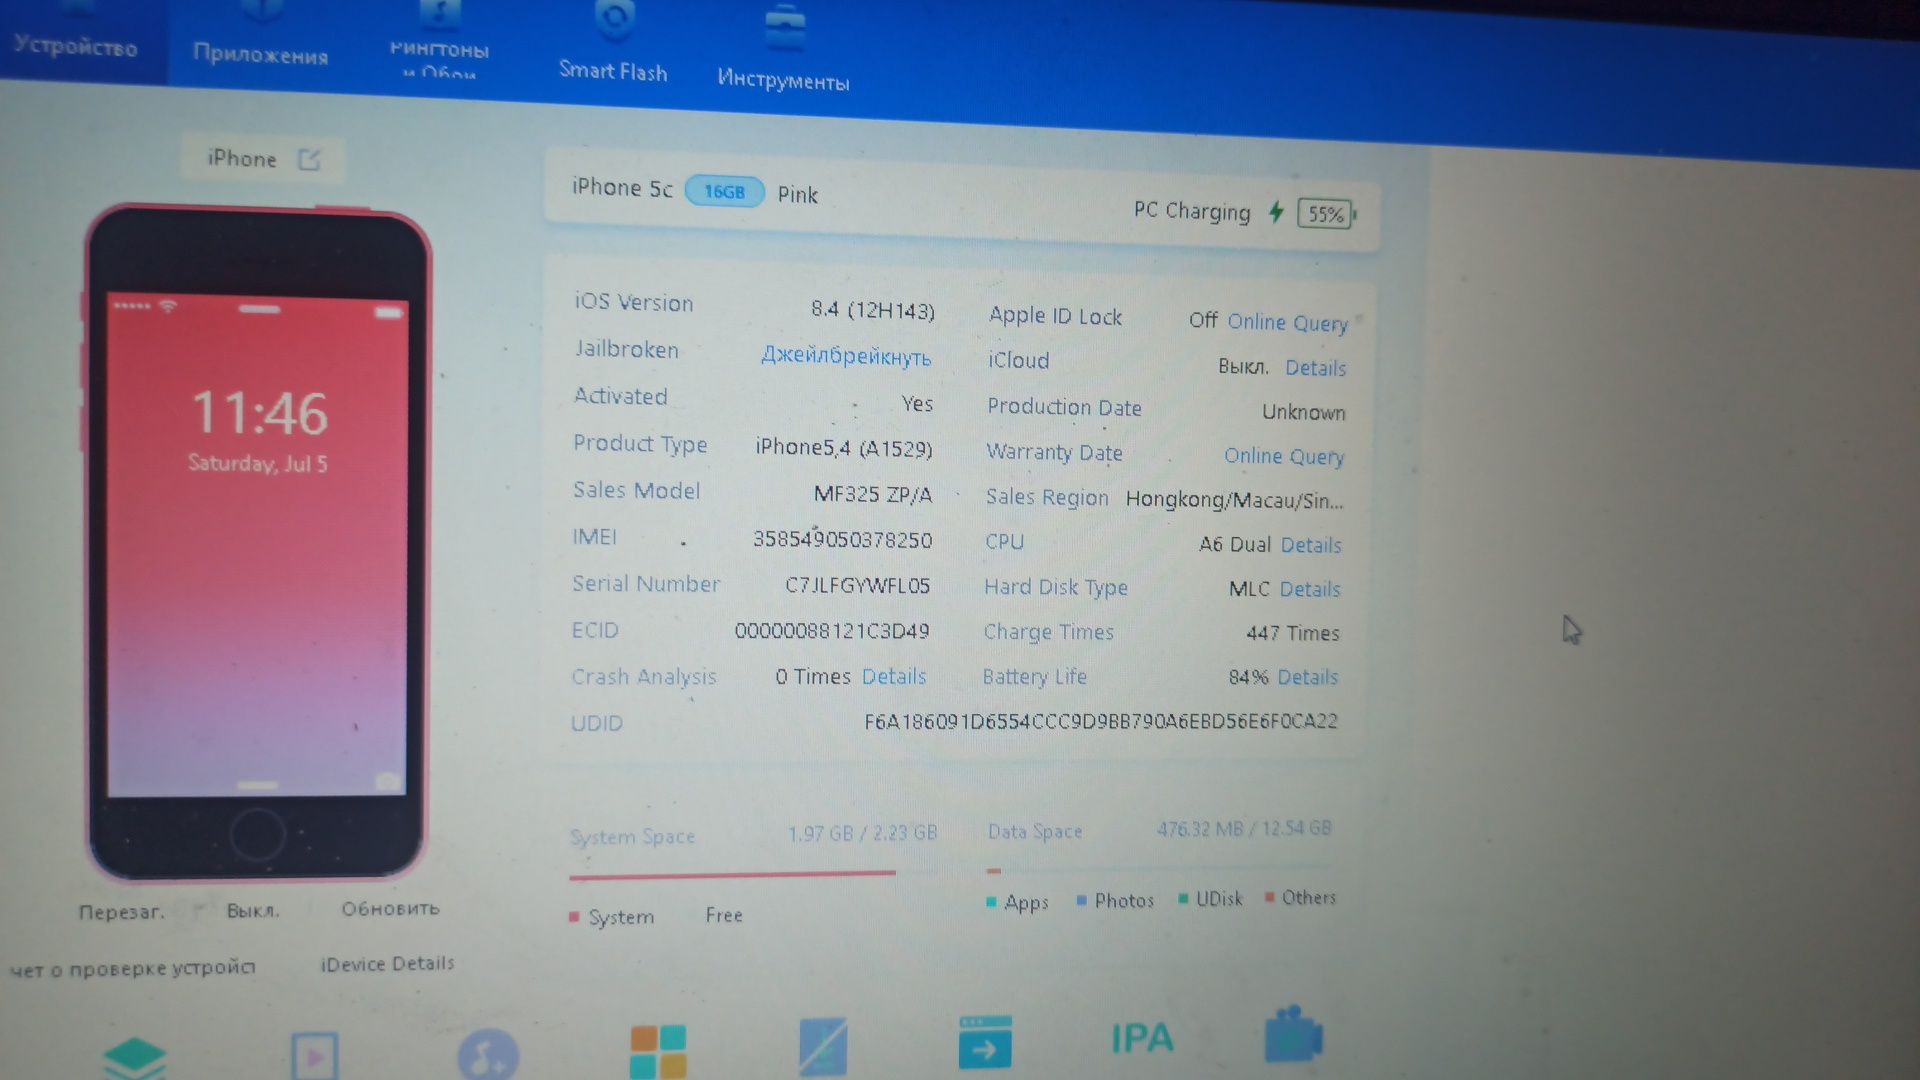Click the blue camera-shaped icon
Screen dimensions: 1920x1080
[1294, 1035]
